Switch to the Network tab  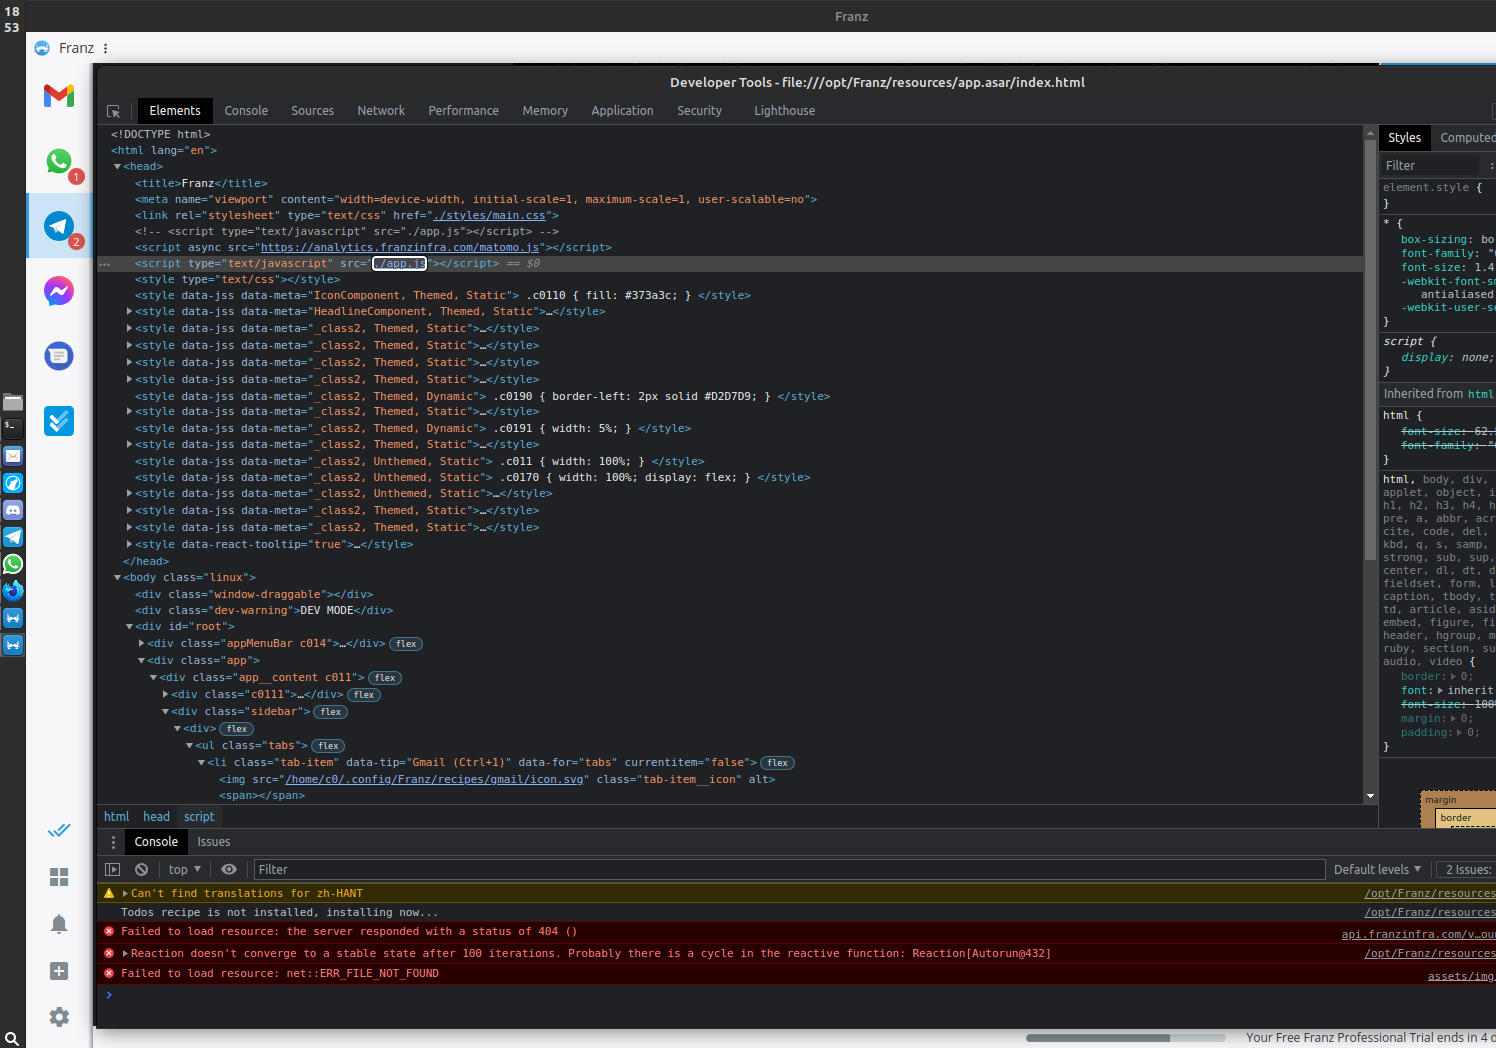coord(381,111)
